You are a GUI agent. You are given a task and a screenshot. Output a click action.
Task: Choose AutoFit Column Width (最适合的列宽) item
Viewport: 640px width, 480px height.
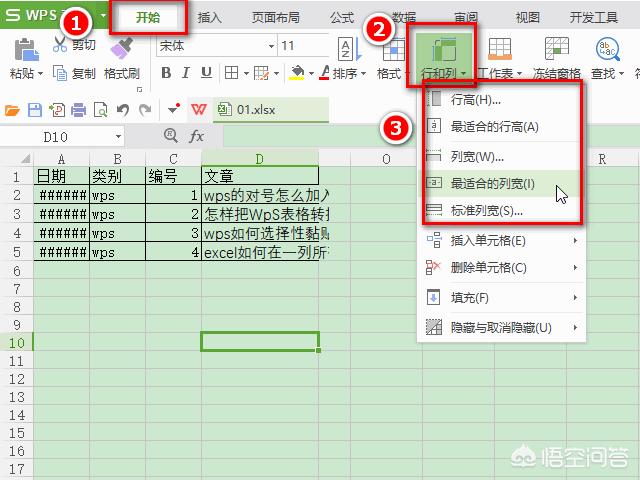click(x=501, y=184)
